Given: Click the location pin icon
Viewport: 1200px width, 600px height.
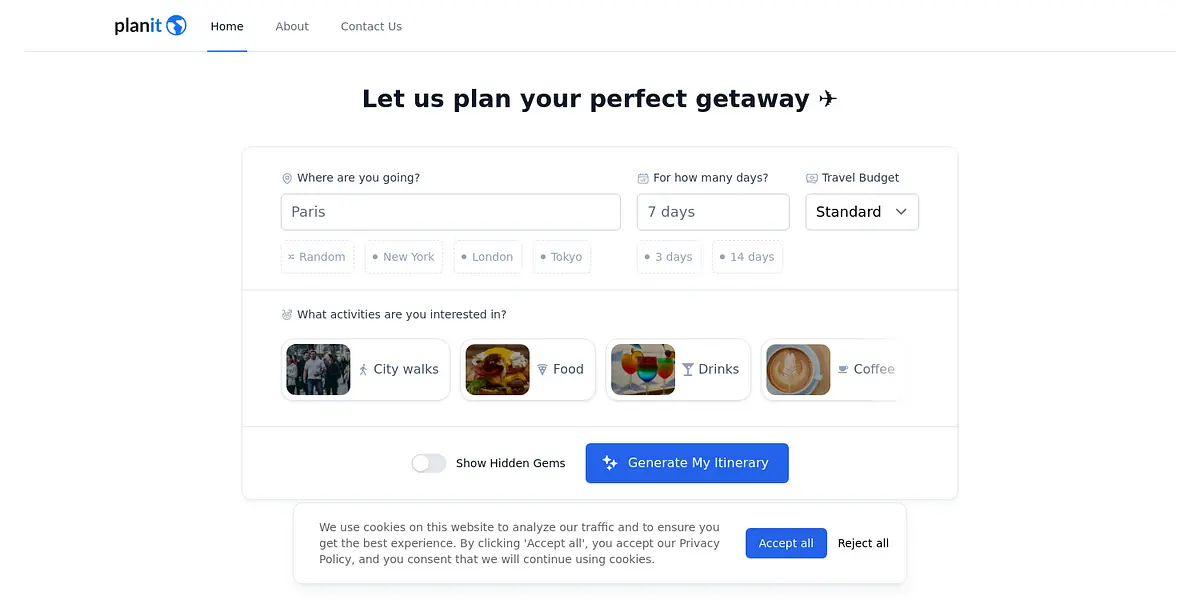Looking at the screenshot, I should click(x=287, y=178).
